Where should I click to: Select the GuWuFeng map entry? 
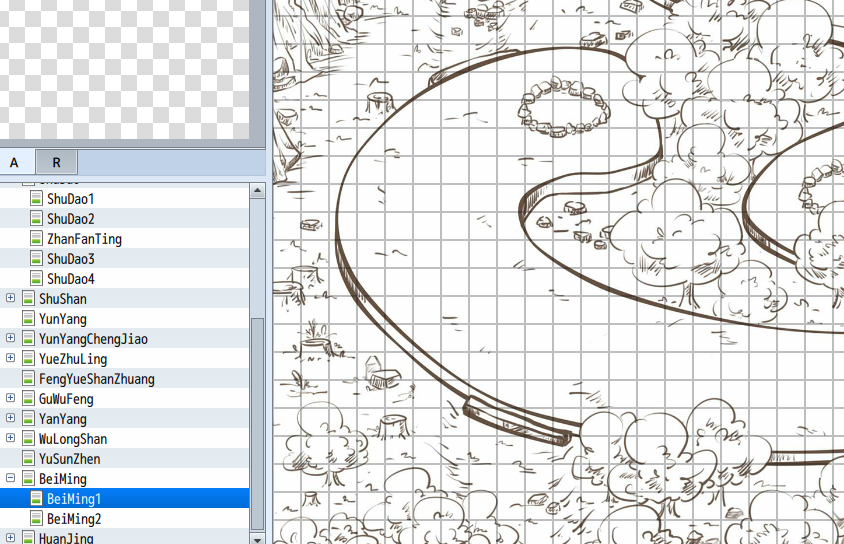pyautogui.click(x=66, y=399)
